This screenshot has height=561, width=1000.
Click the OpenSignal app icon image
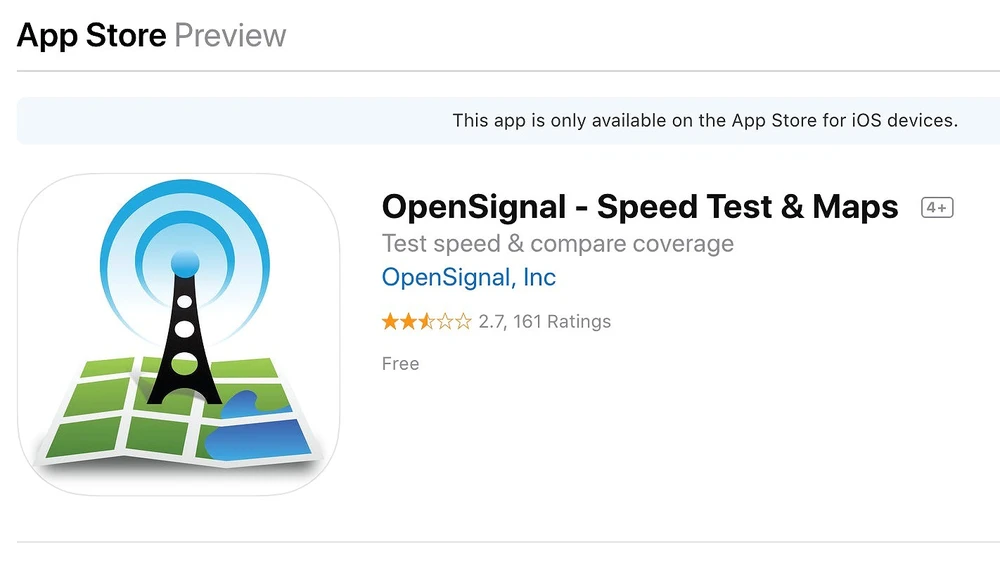[x=179, y=334]
